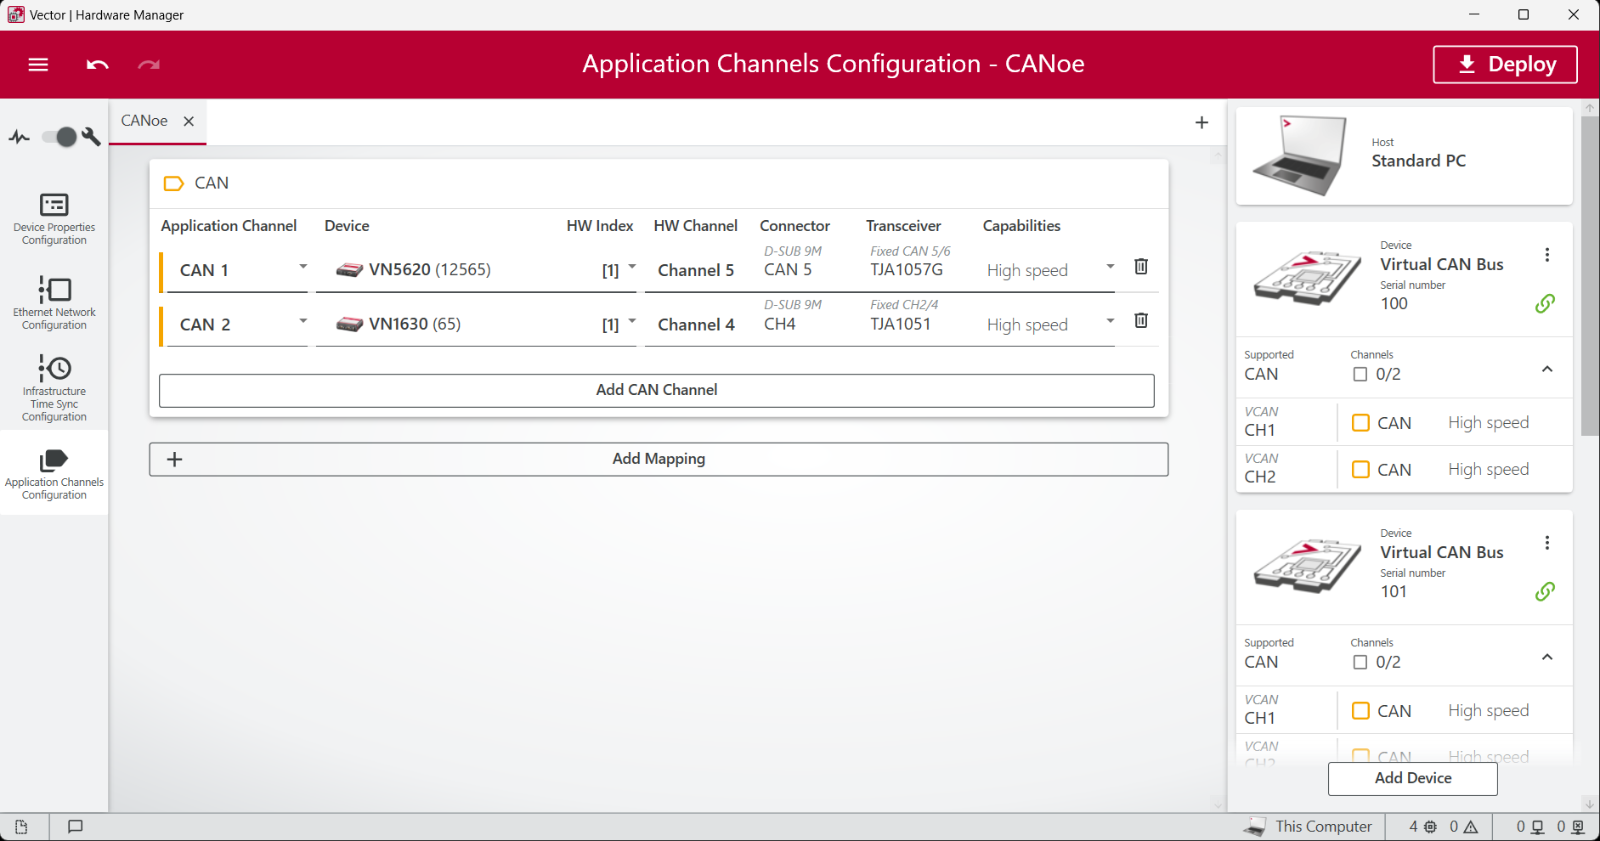This screenshot has width=1600, height=841.
Task: Click the device count indicator showing 4
Action: (x=1423, y=827)
